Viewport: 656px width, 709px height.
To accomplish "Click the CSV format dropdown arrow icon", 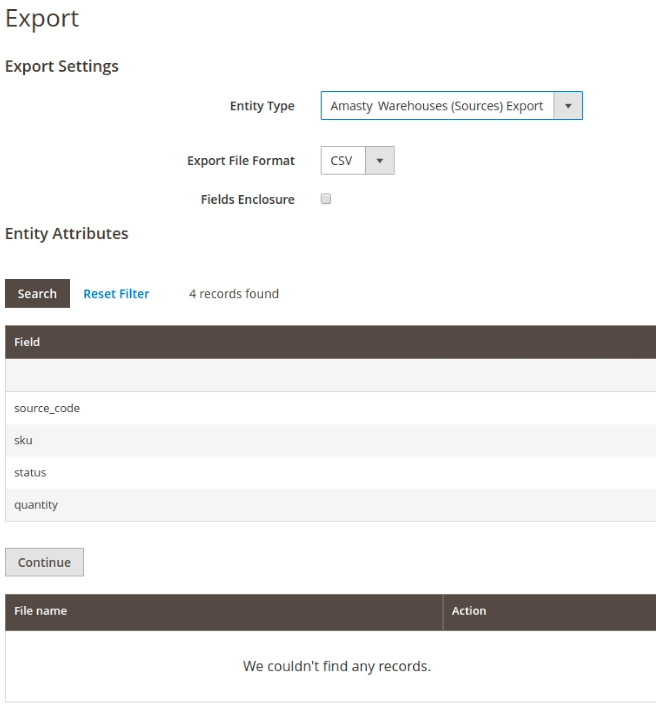I will (x=380, y=160).
